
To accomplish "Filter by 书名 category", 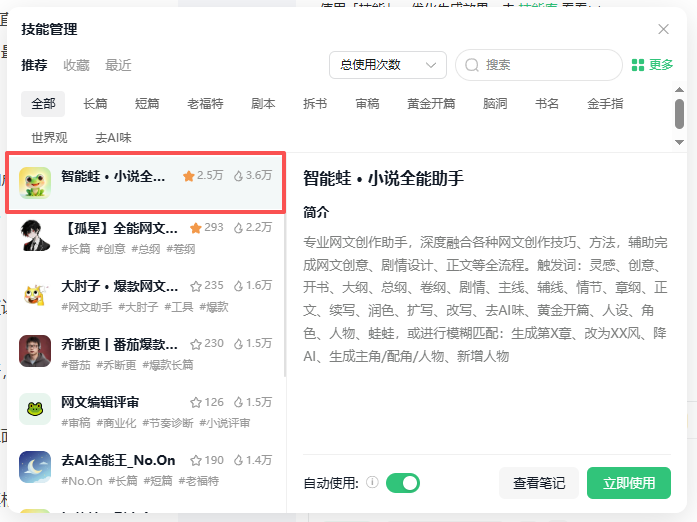I will 547,104.
